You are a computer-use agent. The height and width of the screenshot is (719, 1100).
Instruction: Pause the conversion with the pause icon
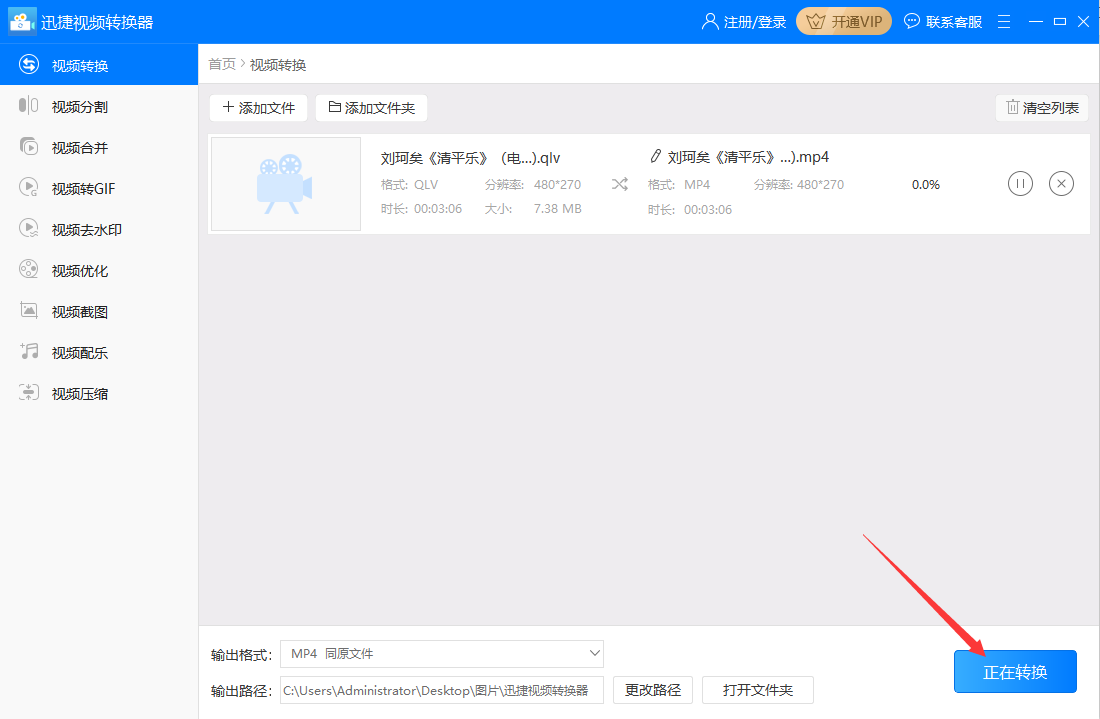(1020, 184)
